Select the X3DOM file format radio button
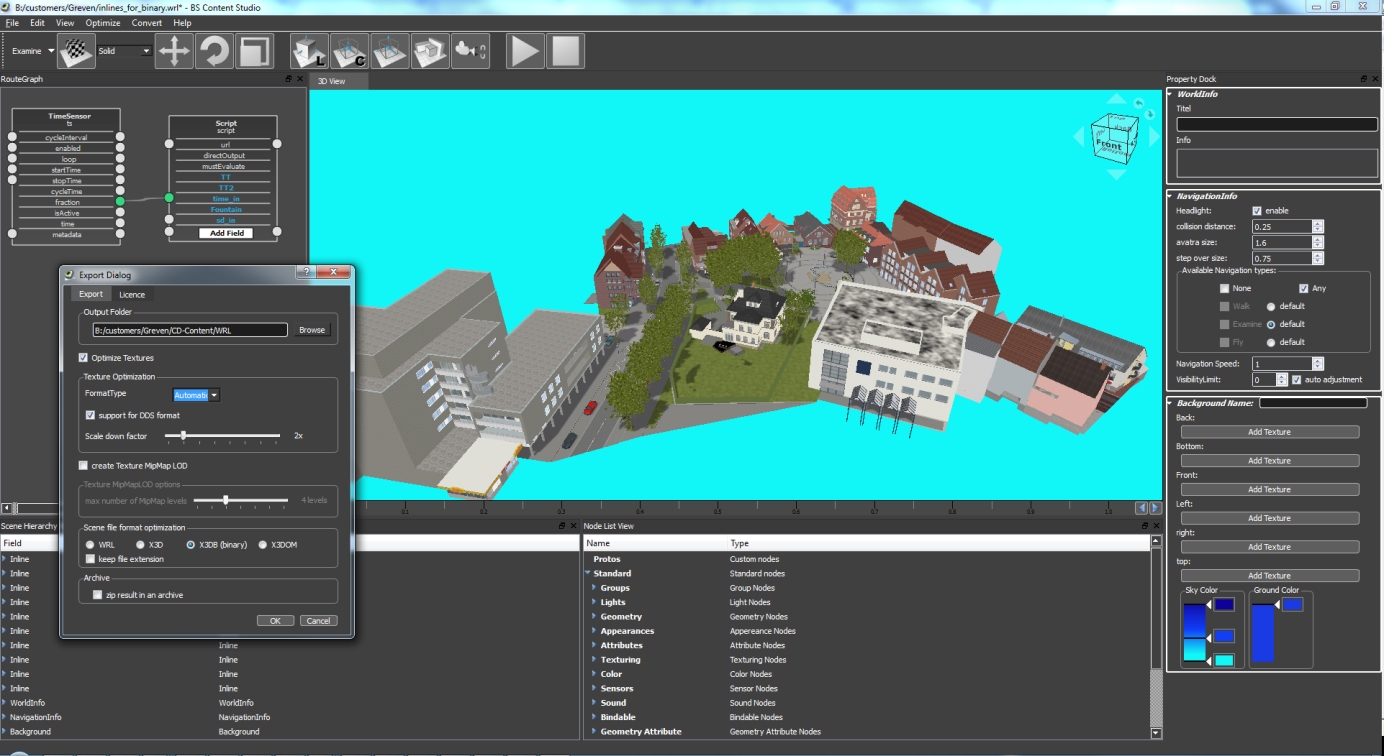 pyautogui.click(x=263, y=545)
